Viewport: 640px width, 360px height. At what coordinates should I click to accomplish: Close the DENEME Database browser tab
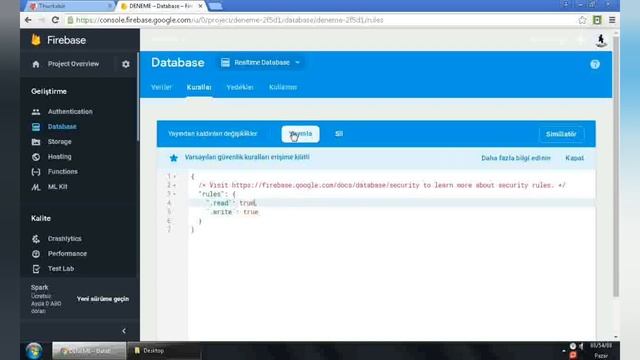click(x=200, y=6)
